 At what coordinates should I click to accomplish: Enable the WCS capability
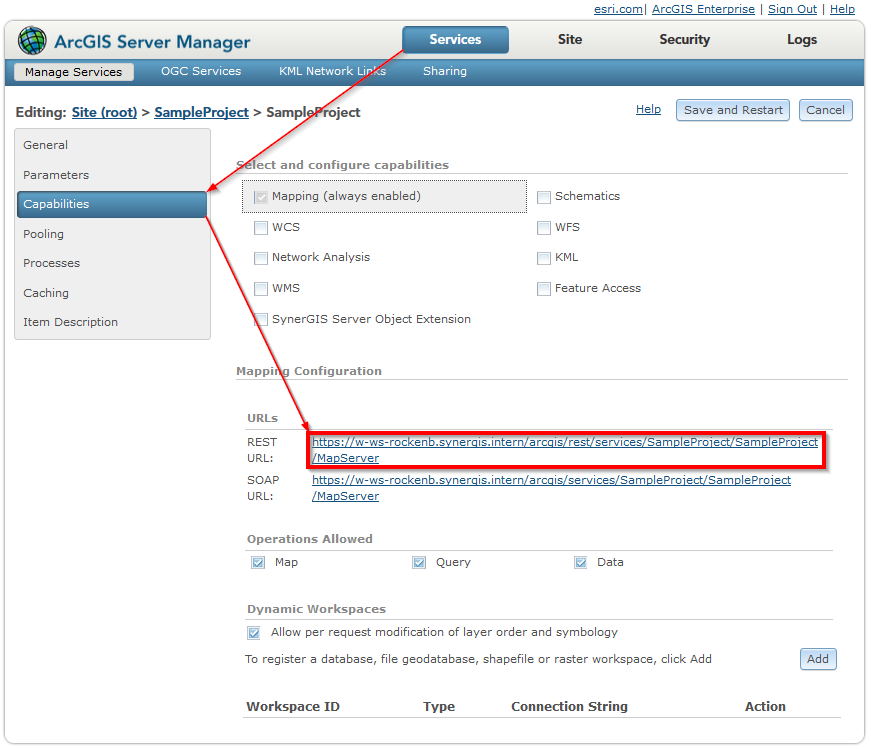click(261, 227)
